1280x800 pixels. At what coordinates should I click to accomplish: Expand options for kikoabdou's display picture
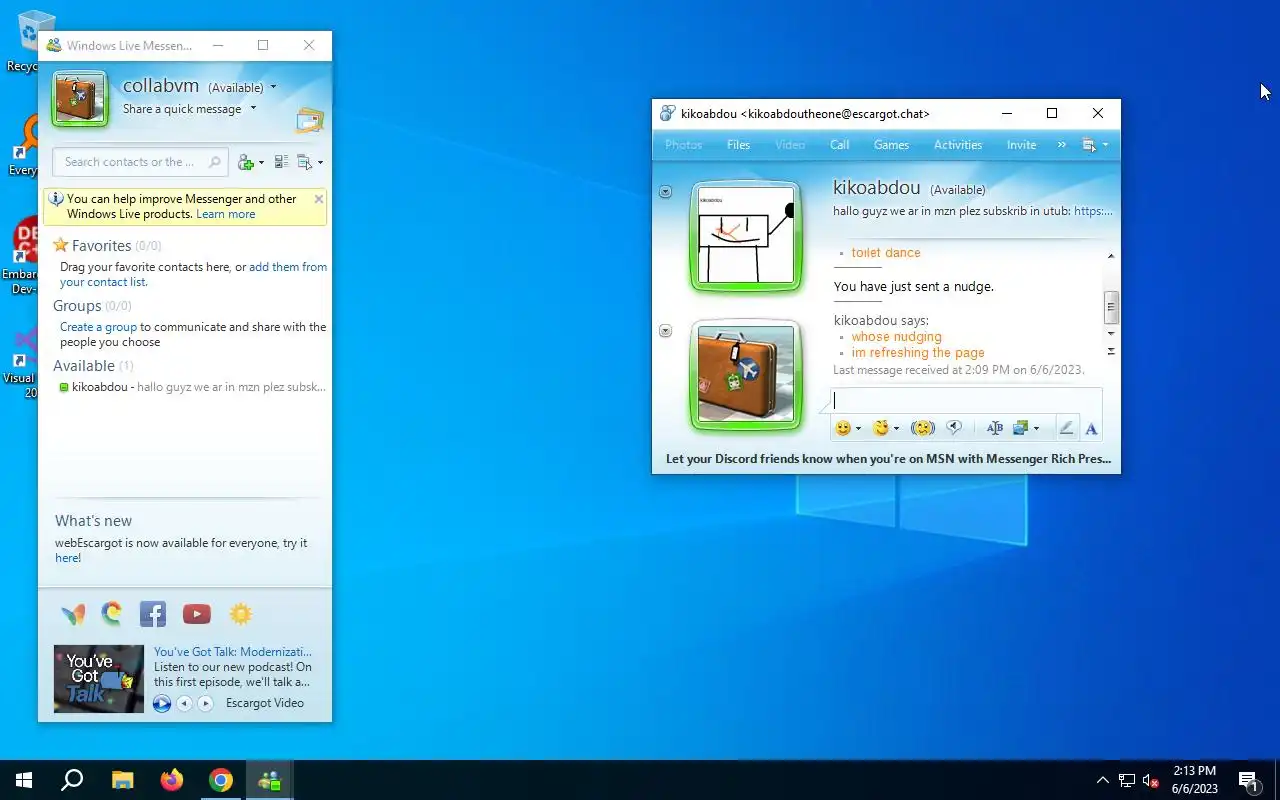click(665, 191)
